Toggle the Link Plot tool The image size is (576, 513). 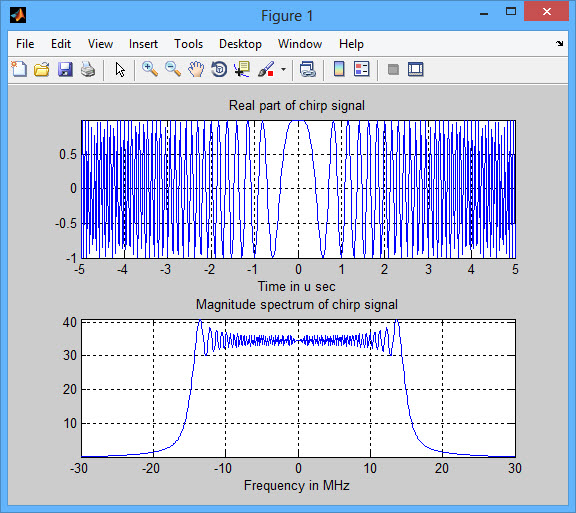(x=307, y=69)
